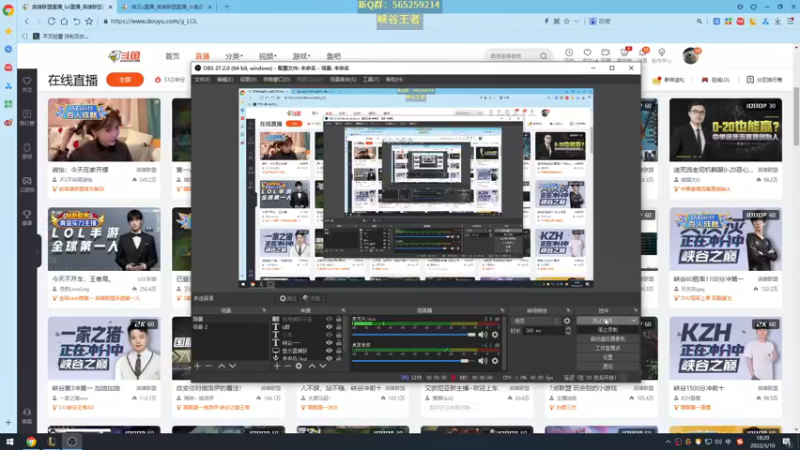Move scene down in Scenes list
This screenshot has width=800, height=450.
click(233, 366)
